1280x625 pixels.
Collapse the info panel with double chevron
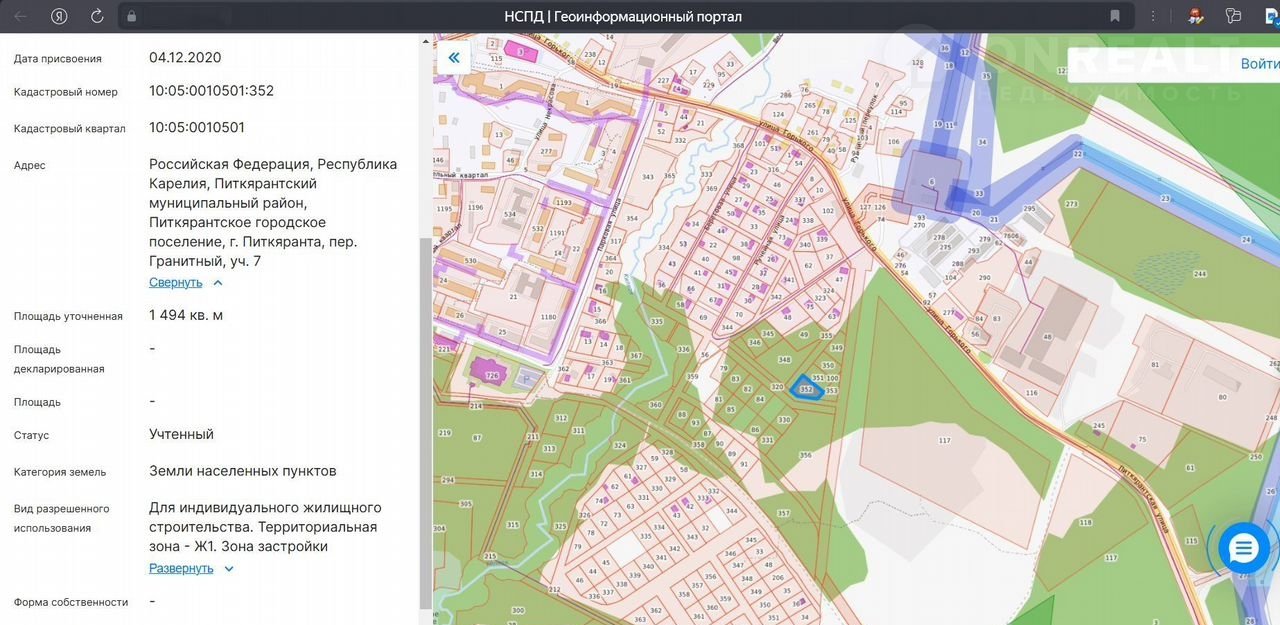pyautogui.click(x=454, y=58)
